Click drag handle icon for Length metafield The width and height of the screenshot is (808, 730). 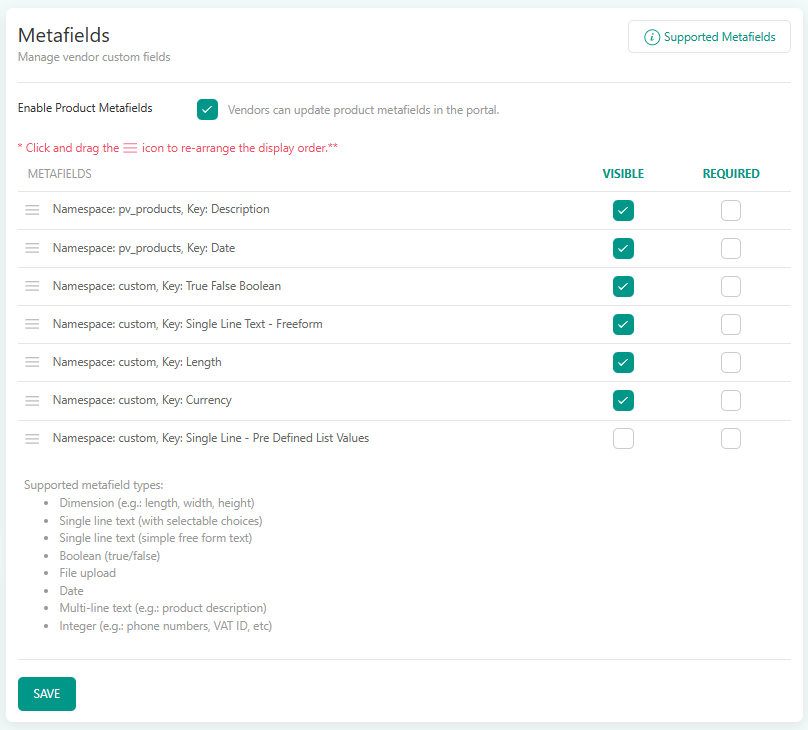click(x=32, y=362)
